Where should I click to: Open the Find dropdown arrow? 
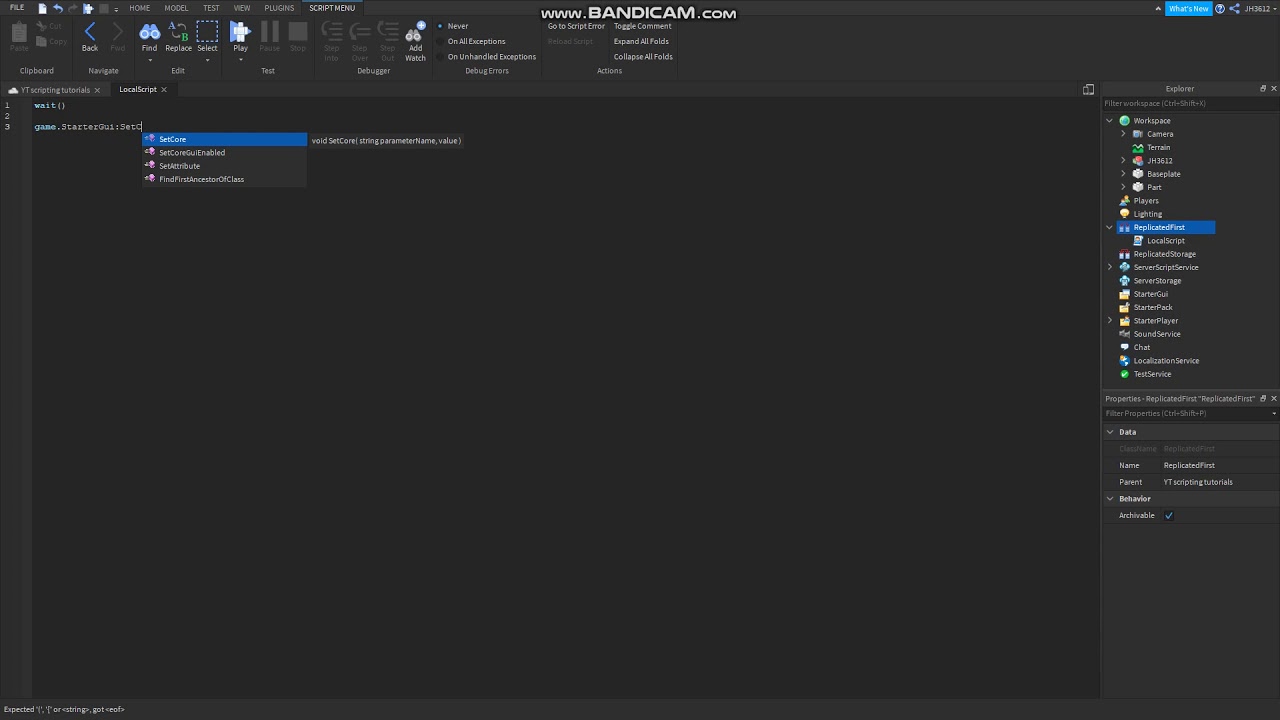pos(149,60)
